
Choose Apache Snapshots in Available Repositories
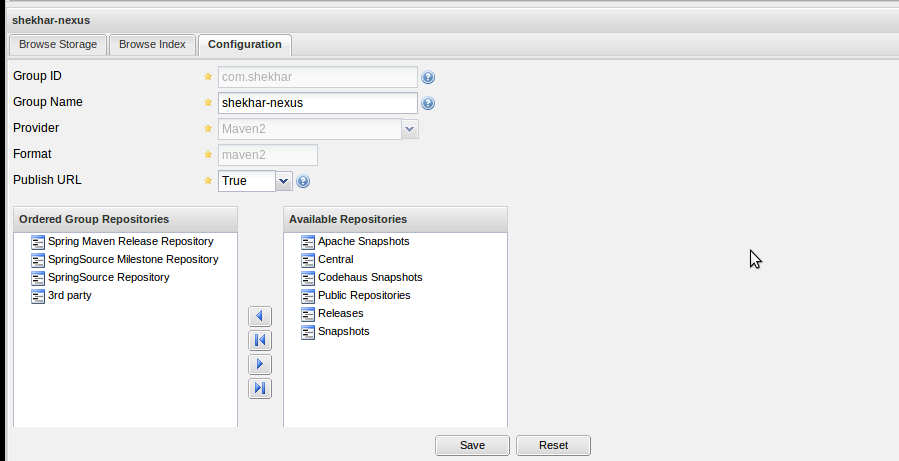coord(363,242)
